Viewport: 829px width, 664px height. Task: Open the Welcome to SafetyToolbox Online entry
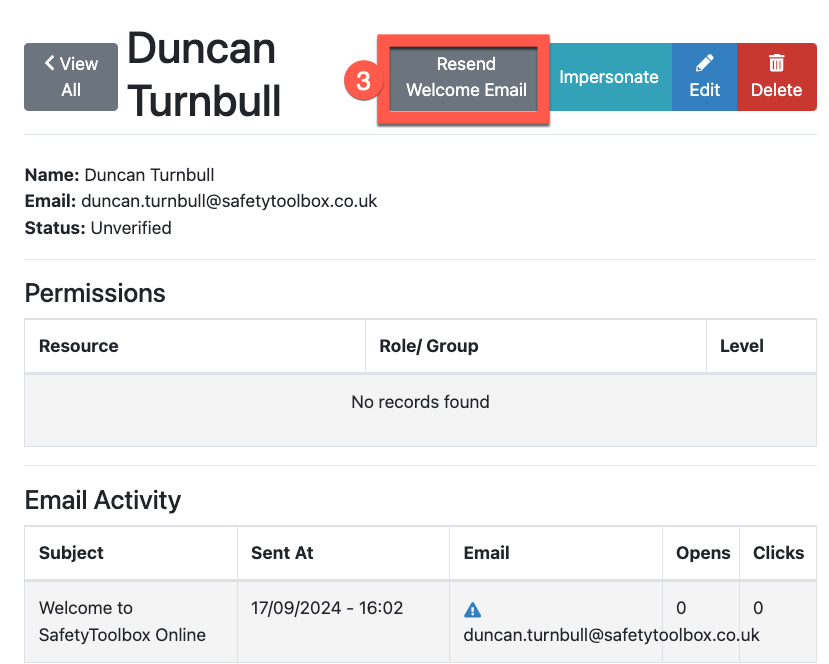[x=122, y=621]
